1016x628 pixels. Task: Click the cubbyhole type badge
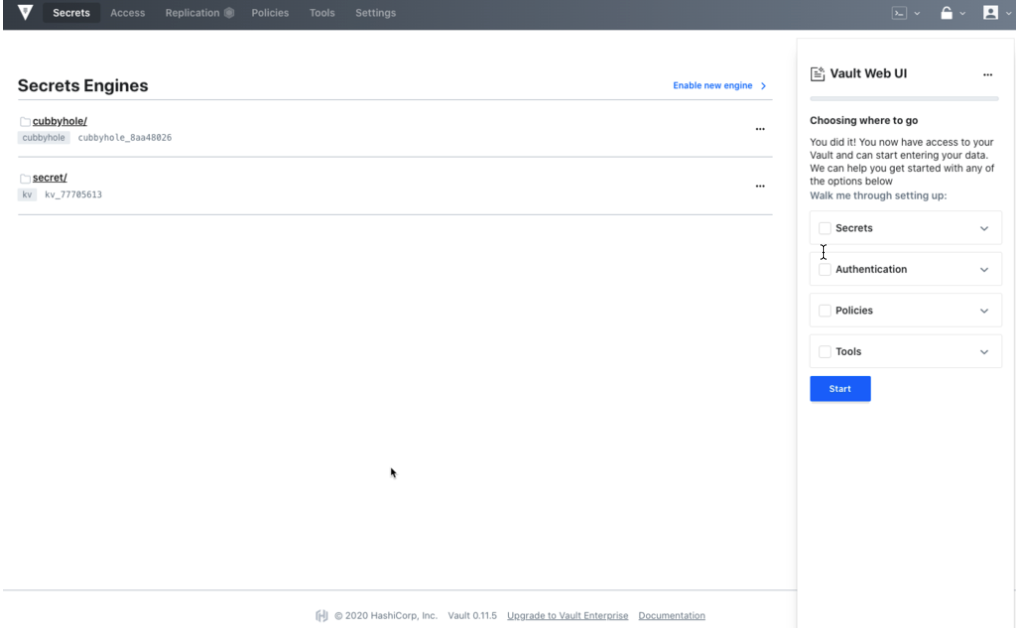point(43,137)
